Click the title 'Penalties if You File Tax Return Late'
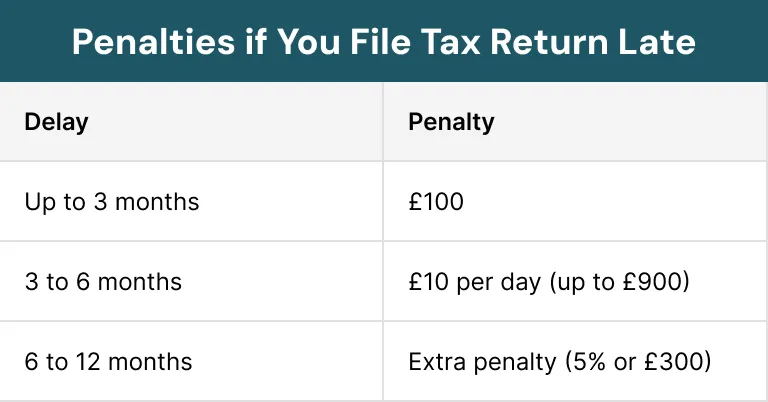This screenshot has height=402, width=768. pos(384,42)
